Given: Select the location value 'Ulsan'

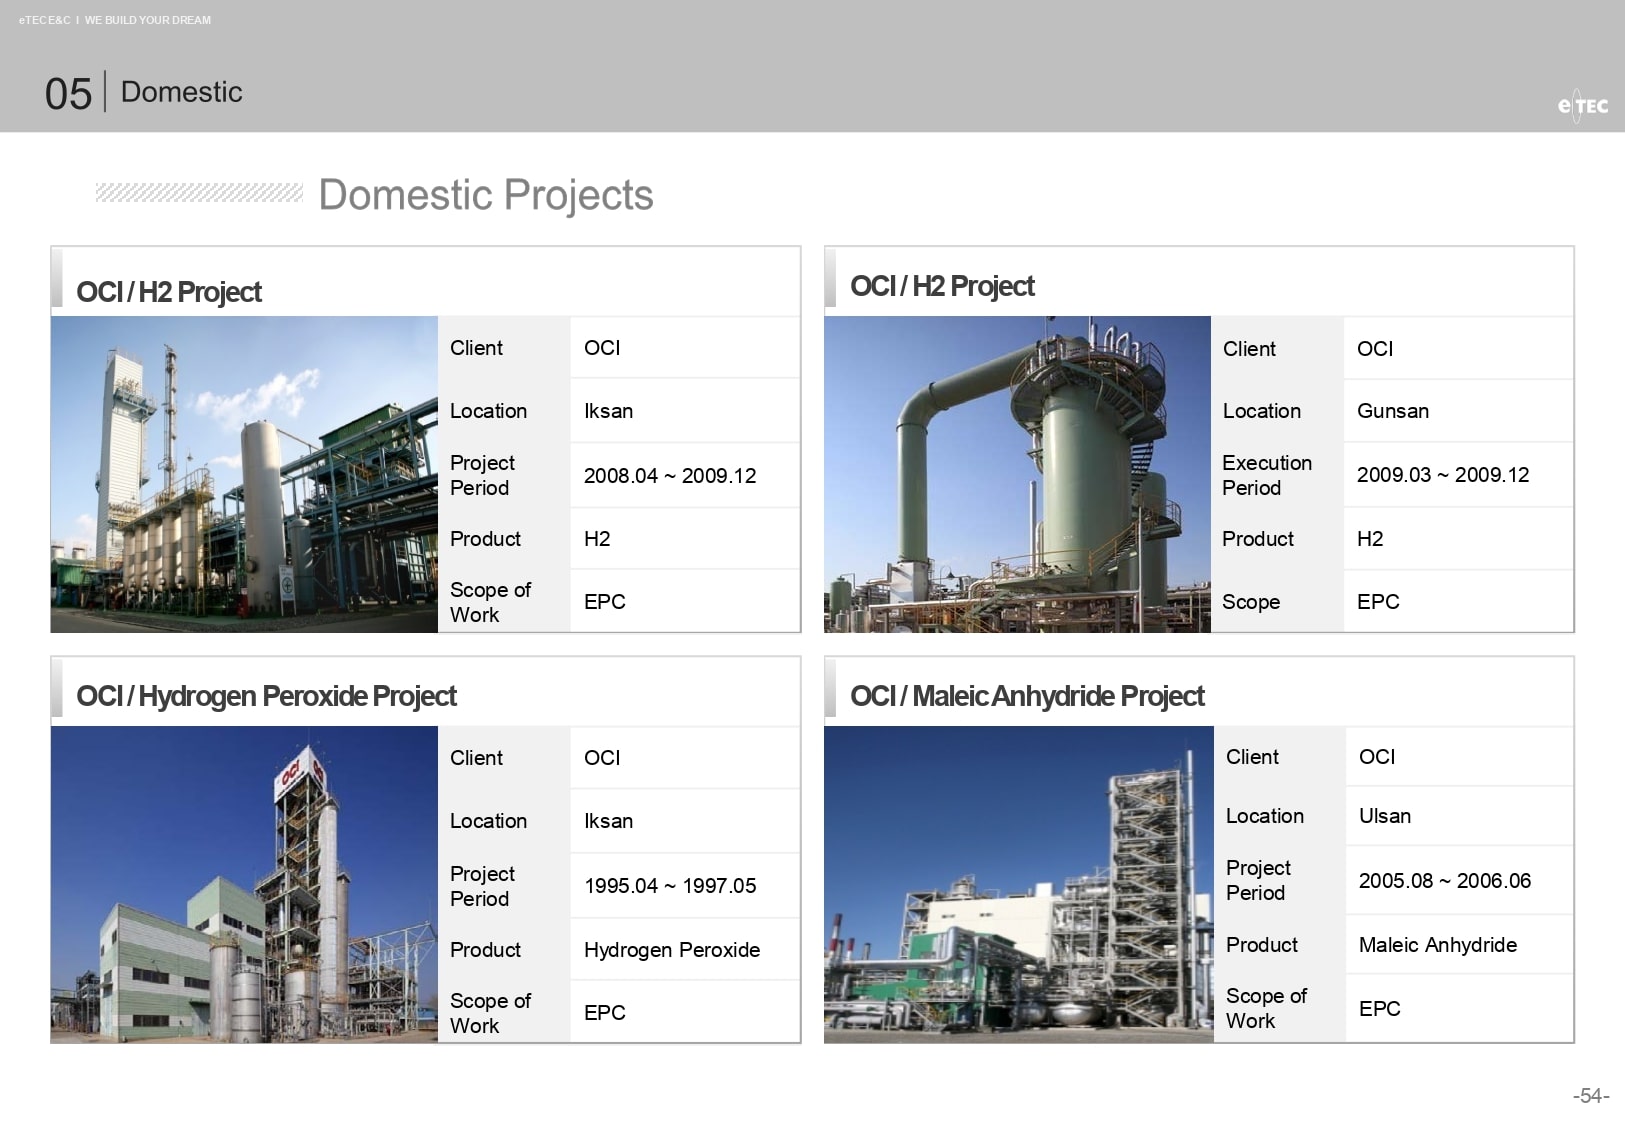Looking at the screenshot, I should click(x=1385, y=816).
